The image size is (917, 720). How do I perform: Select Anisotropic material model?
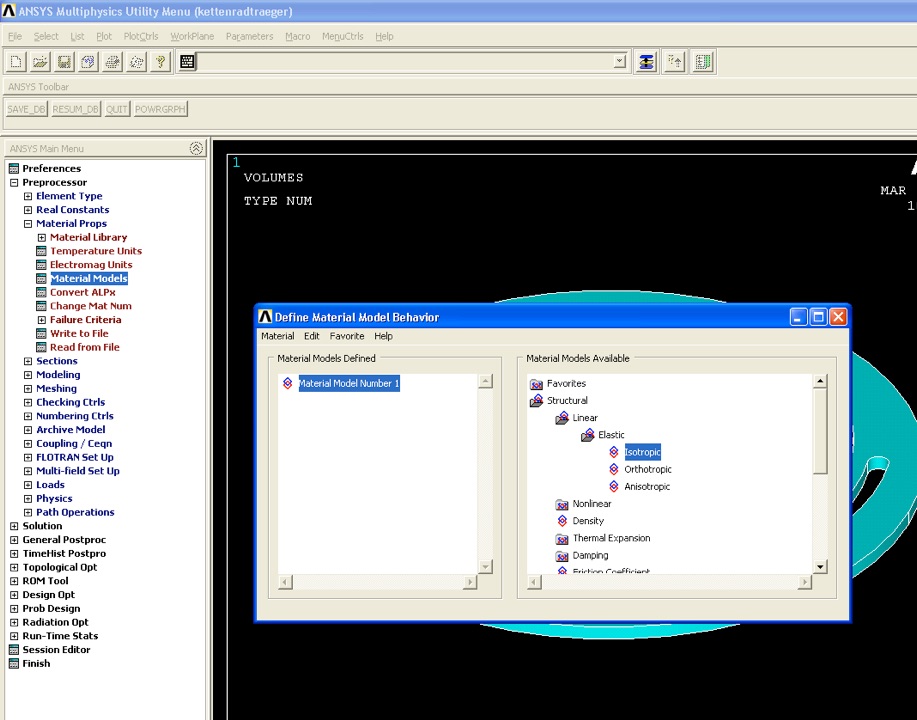[x=647, y=487]
